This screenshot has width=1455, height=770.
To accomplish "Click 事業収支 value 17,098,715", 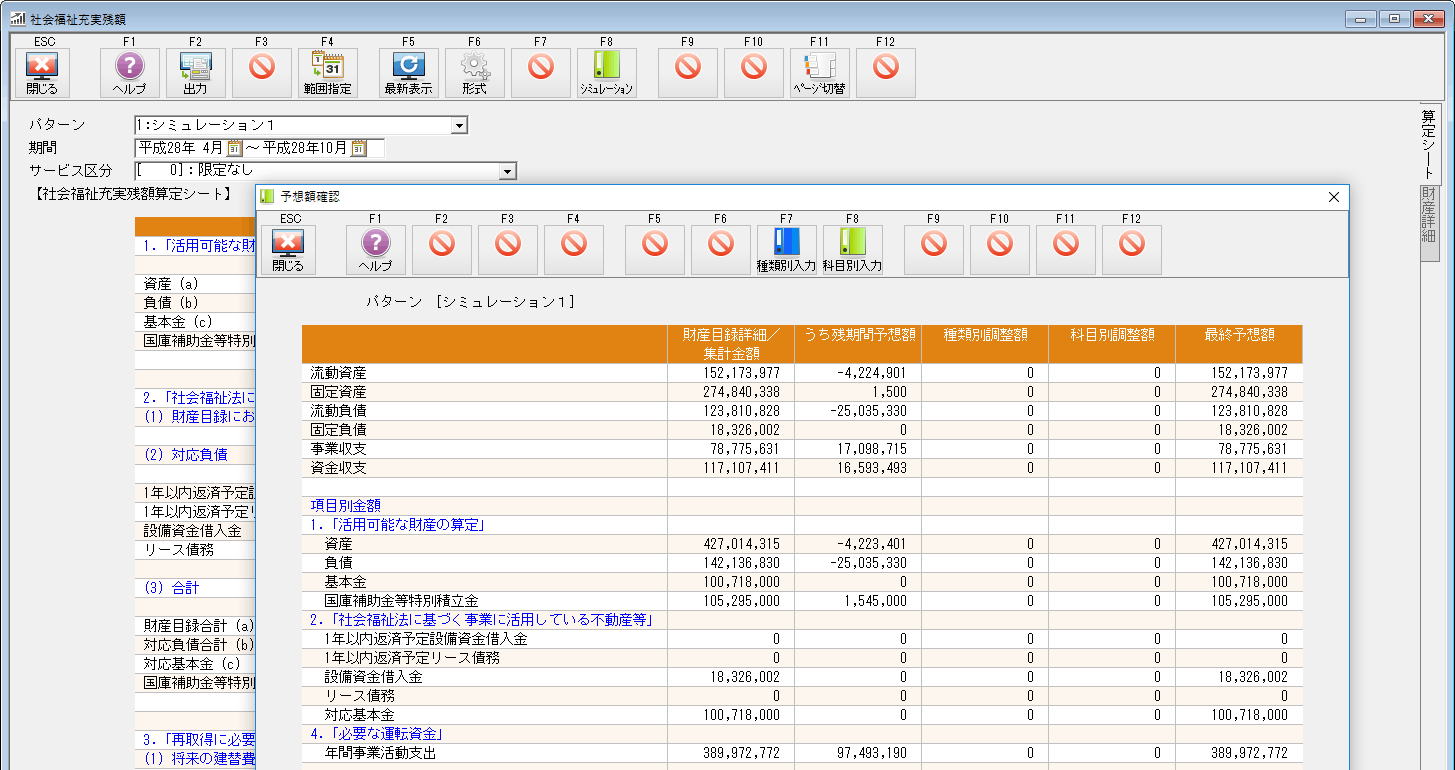I will 870,449.
